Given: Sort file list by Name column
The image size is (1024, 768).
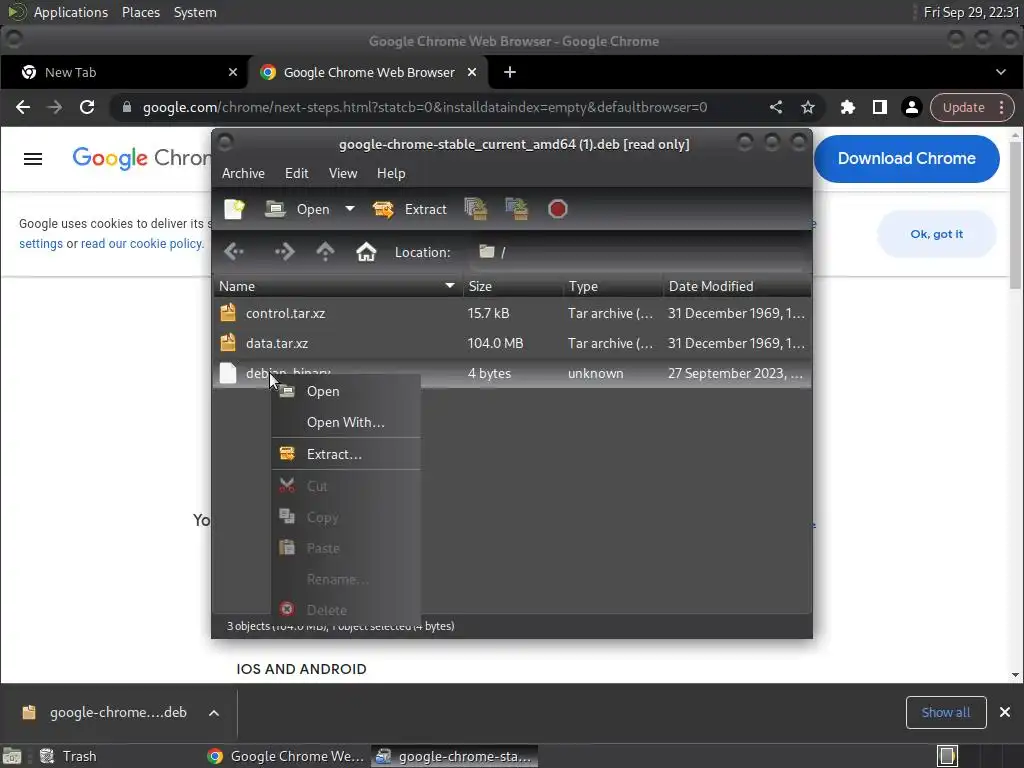Looking at the screenshot, I should [x=338, y=286].
